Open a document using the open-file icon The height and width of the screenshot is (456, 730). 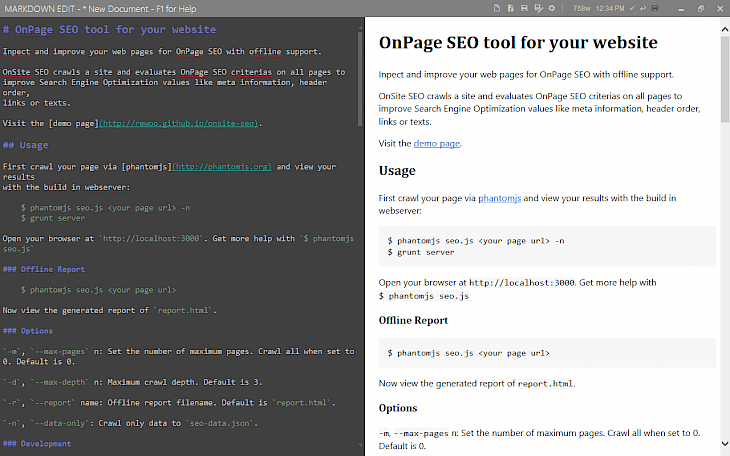pyautogui.click(x=511, y=8)
